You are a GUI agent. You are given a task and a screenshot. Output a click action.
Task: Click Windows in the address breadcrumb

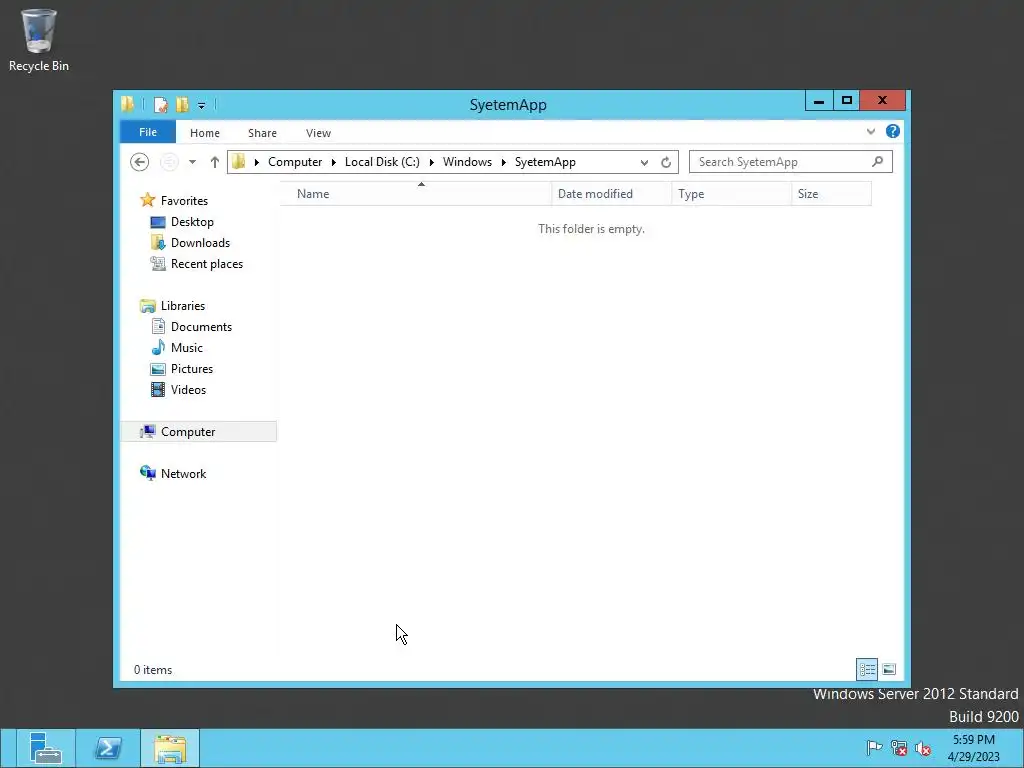(467, 162)
